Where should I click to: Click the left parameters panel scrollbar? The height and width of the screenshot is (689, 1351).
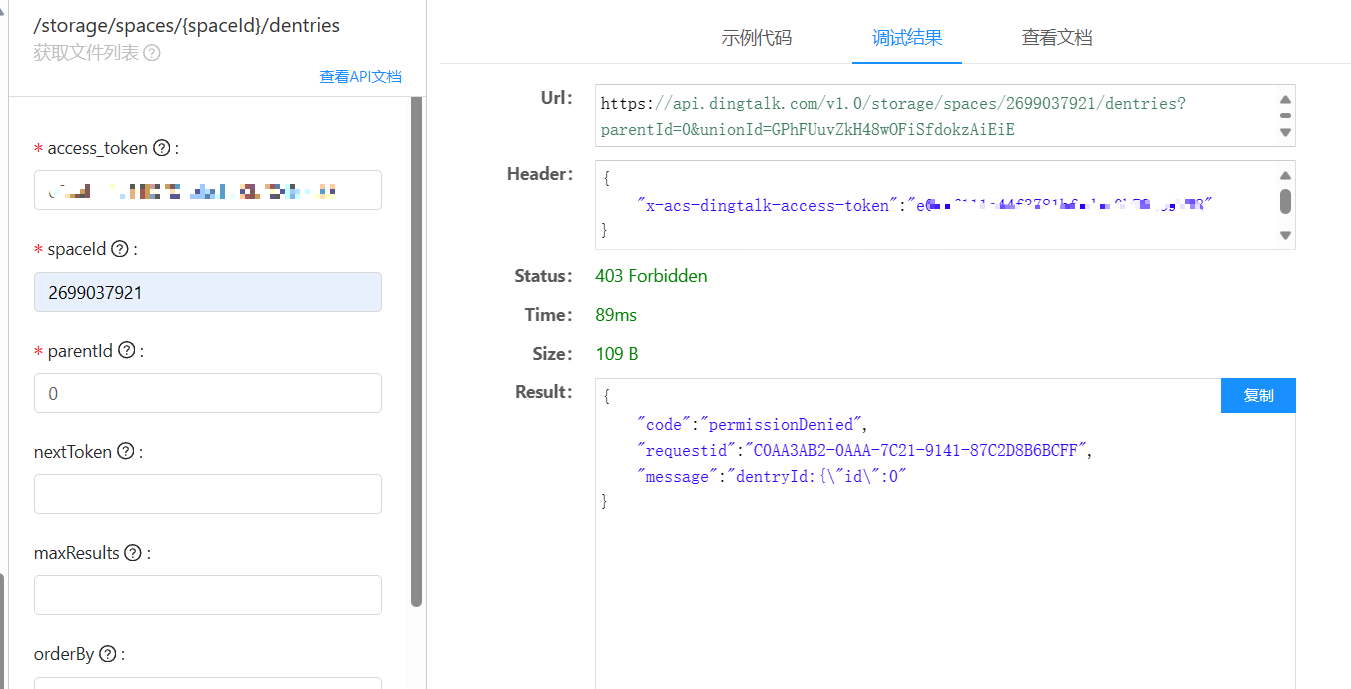point(417,350)
